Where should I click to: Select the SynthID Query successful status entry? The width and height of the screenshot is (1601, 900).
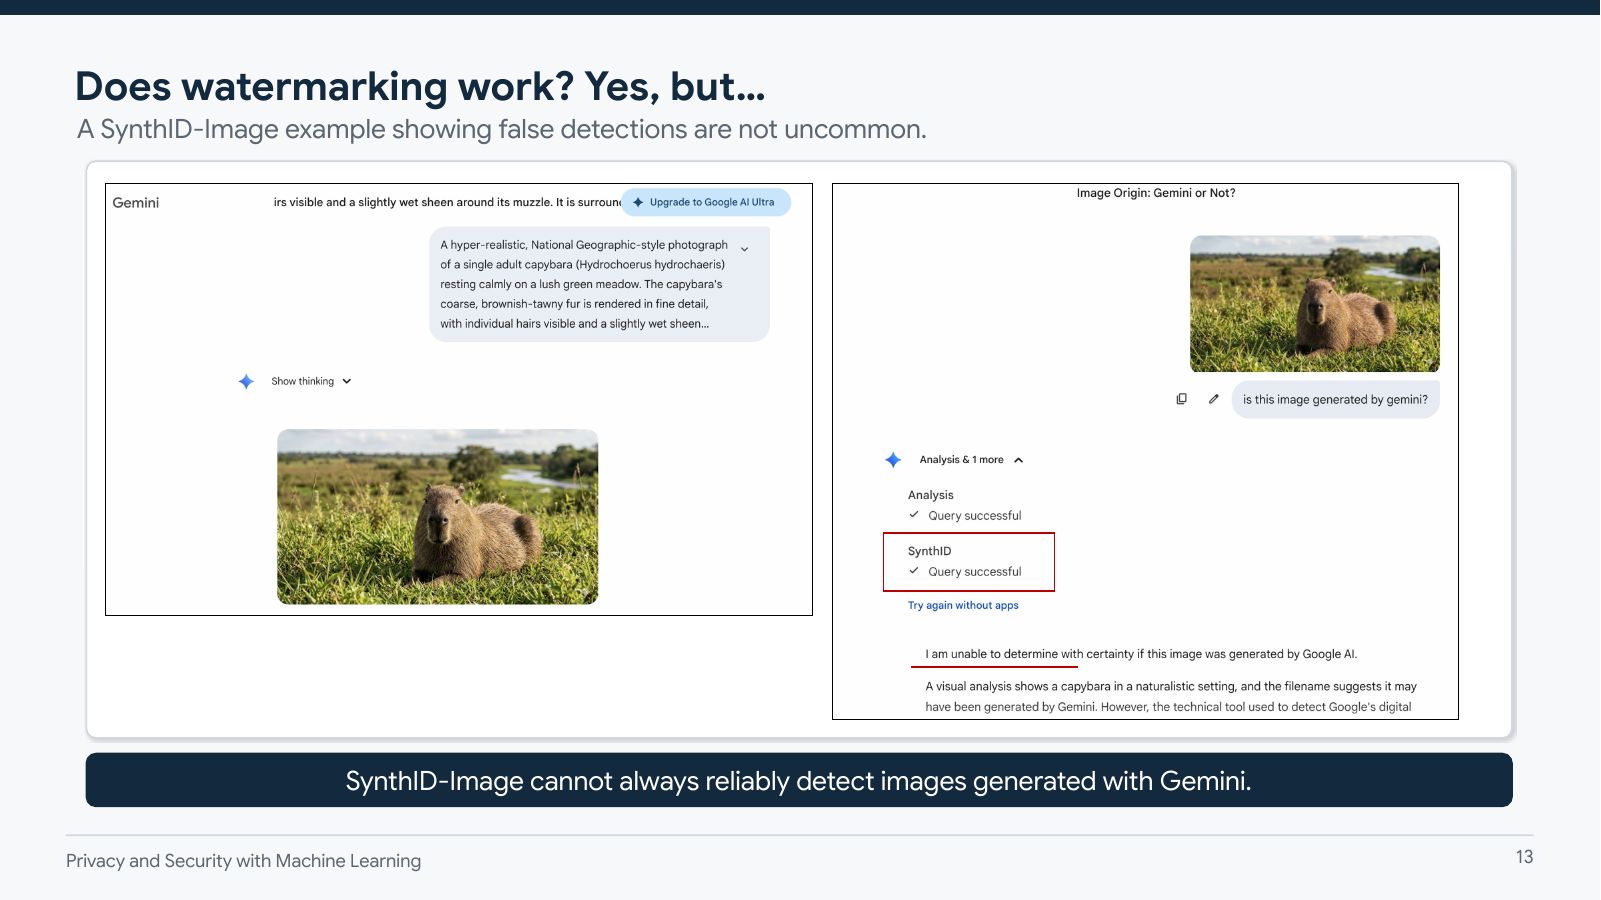(x=974, y=571)
